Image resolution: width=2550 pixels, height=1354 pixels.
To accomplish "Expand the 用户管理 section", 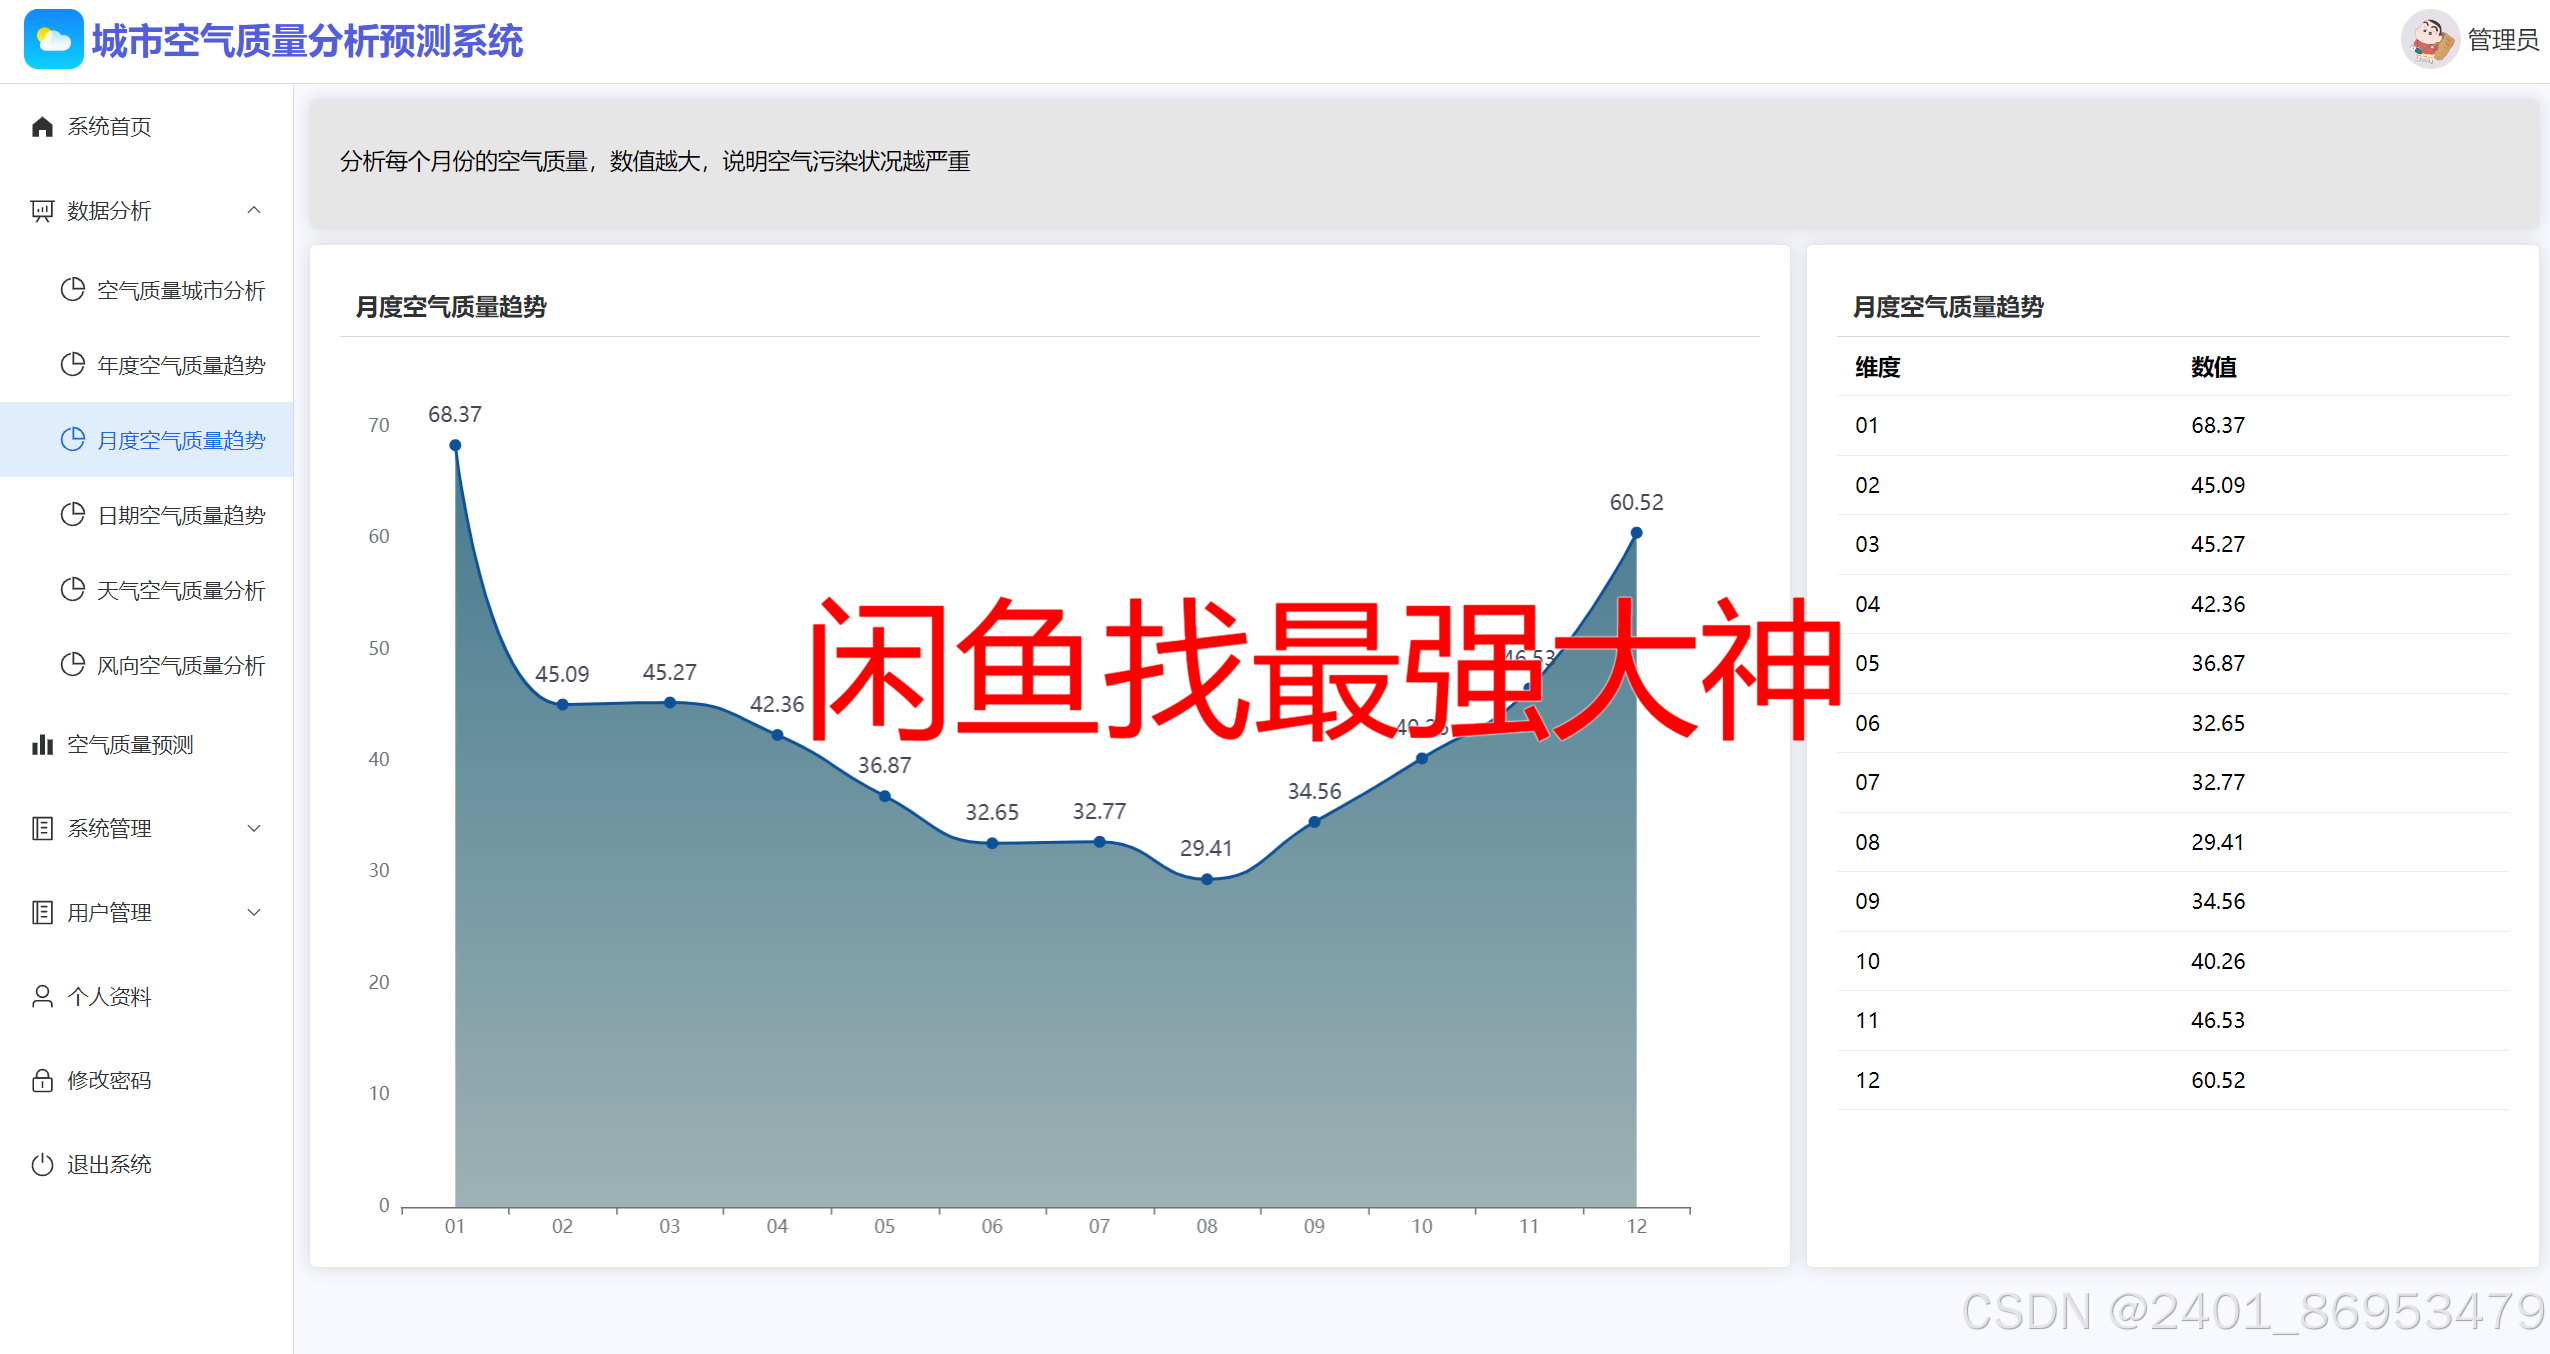I will click(x=254, y=911).
